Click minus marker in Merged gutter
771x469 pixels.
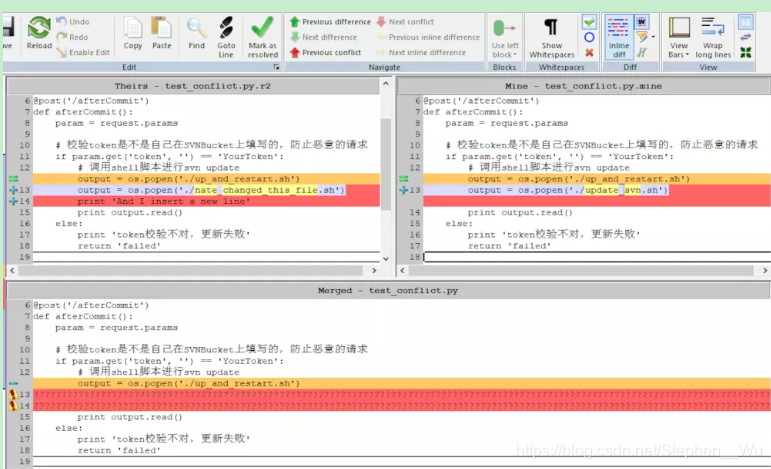pos(13,383)
